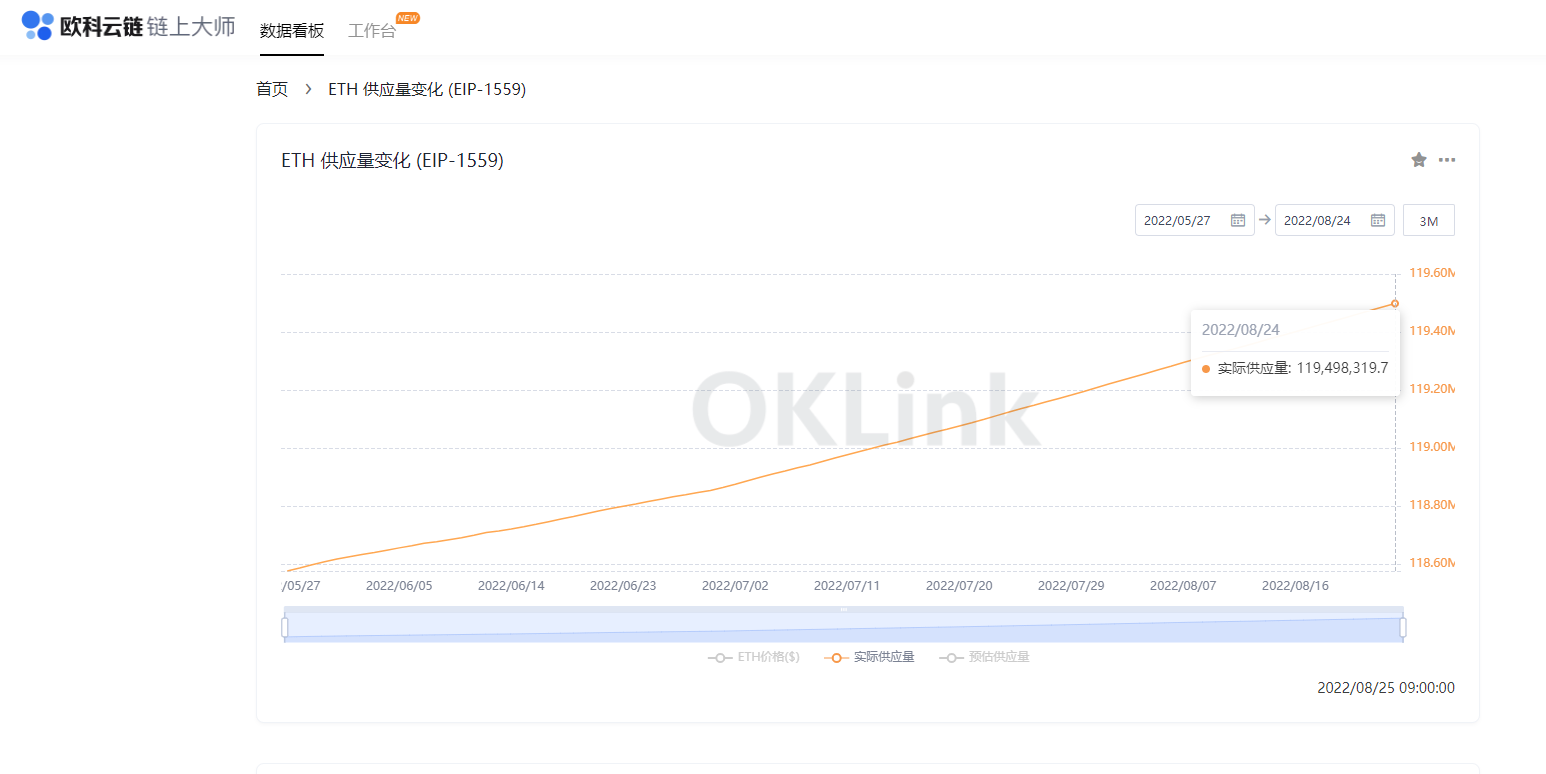The width and height of the screenshot is (1546, 774).
Task: Click start date calendar icon
Action: tap(1237, 220)
